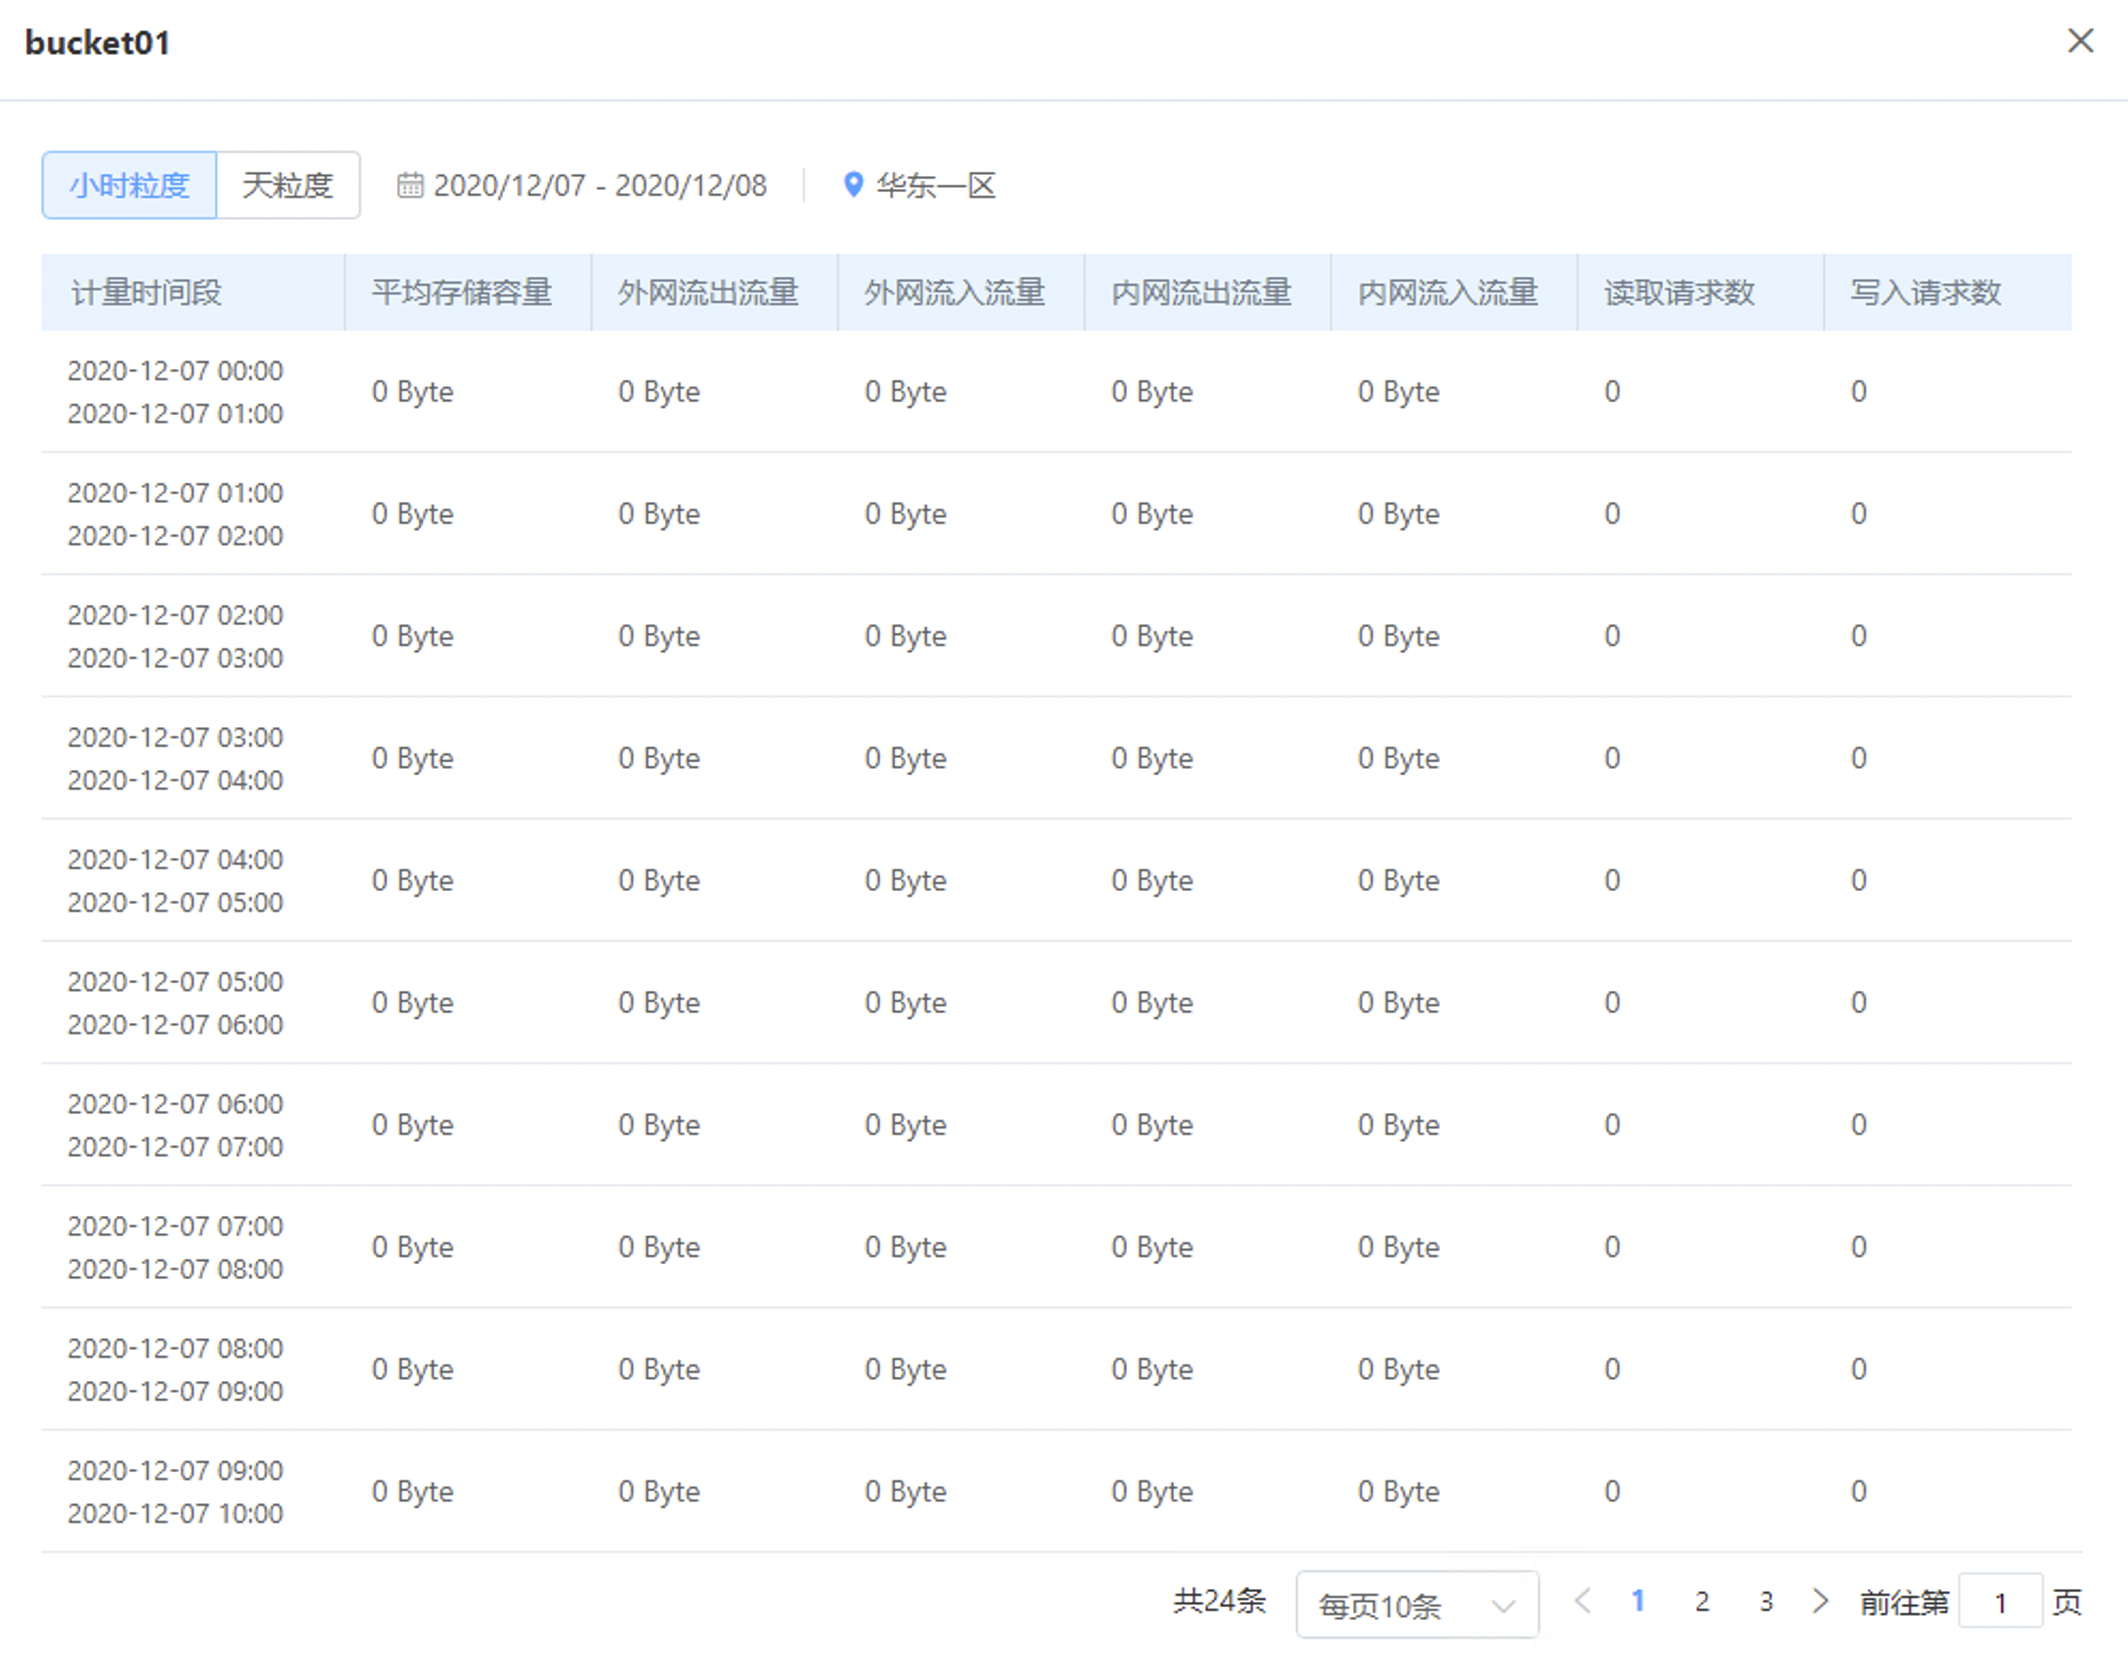
Task: Click 读取请求数 value in 05:00-06:00 row
Action: pyautogui.click(x=1612, y=1002)
